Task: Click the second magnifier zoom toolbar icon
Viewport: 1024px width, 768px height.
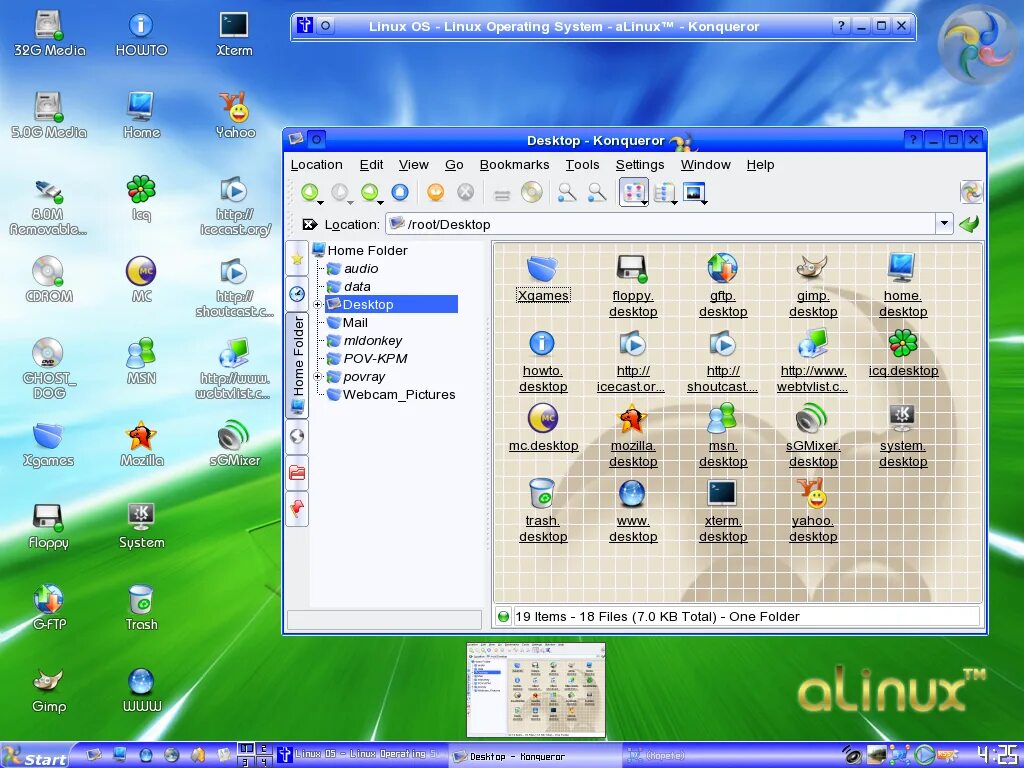Action: (x=597, y=192)
